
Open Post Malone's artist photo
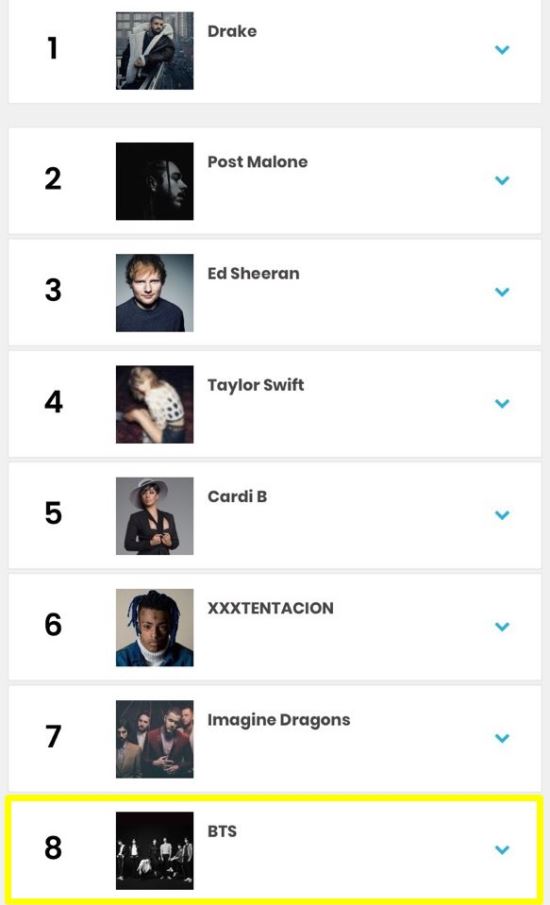(155, 181)
